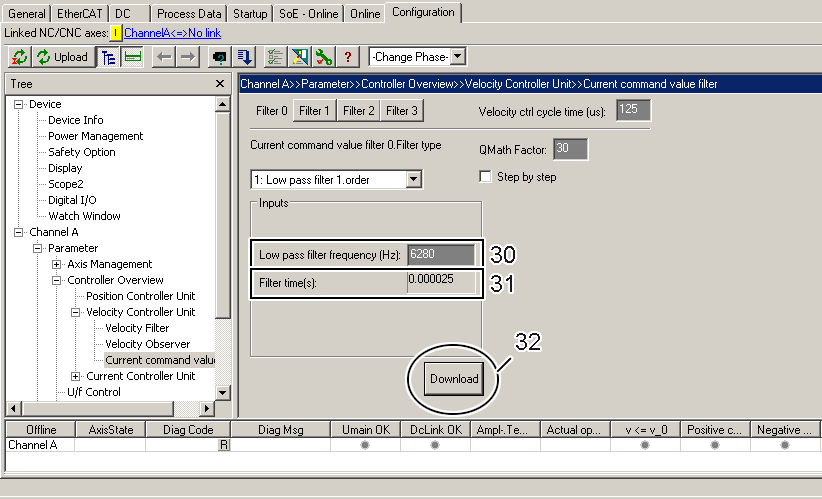This screenshot has height=499, width=822.
Task: Collapse the Device tree node
Action: click(18, 104)
